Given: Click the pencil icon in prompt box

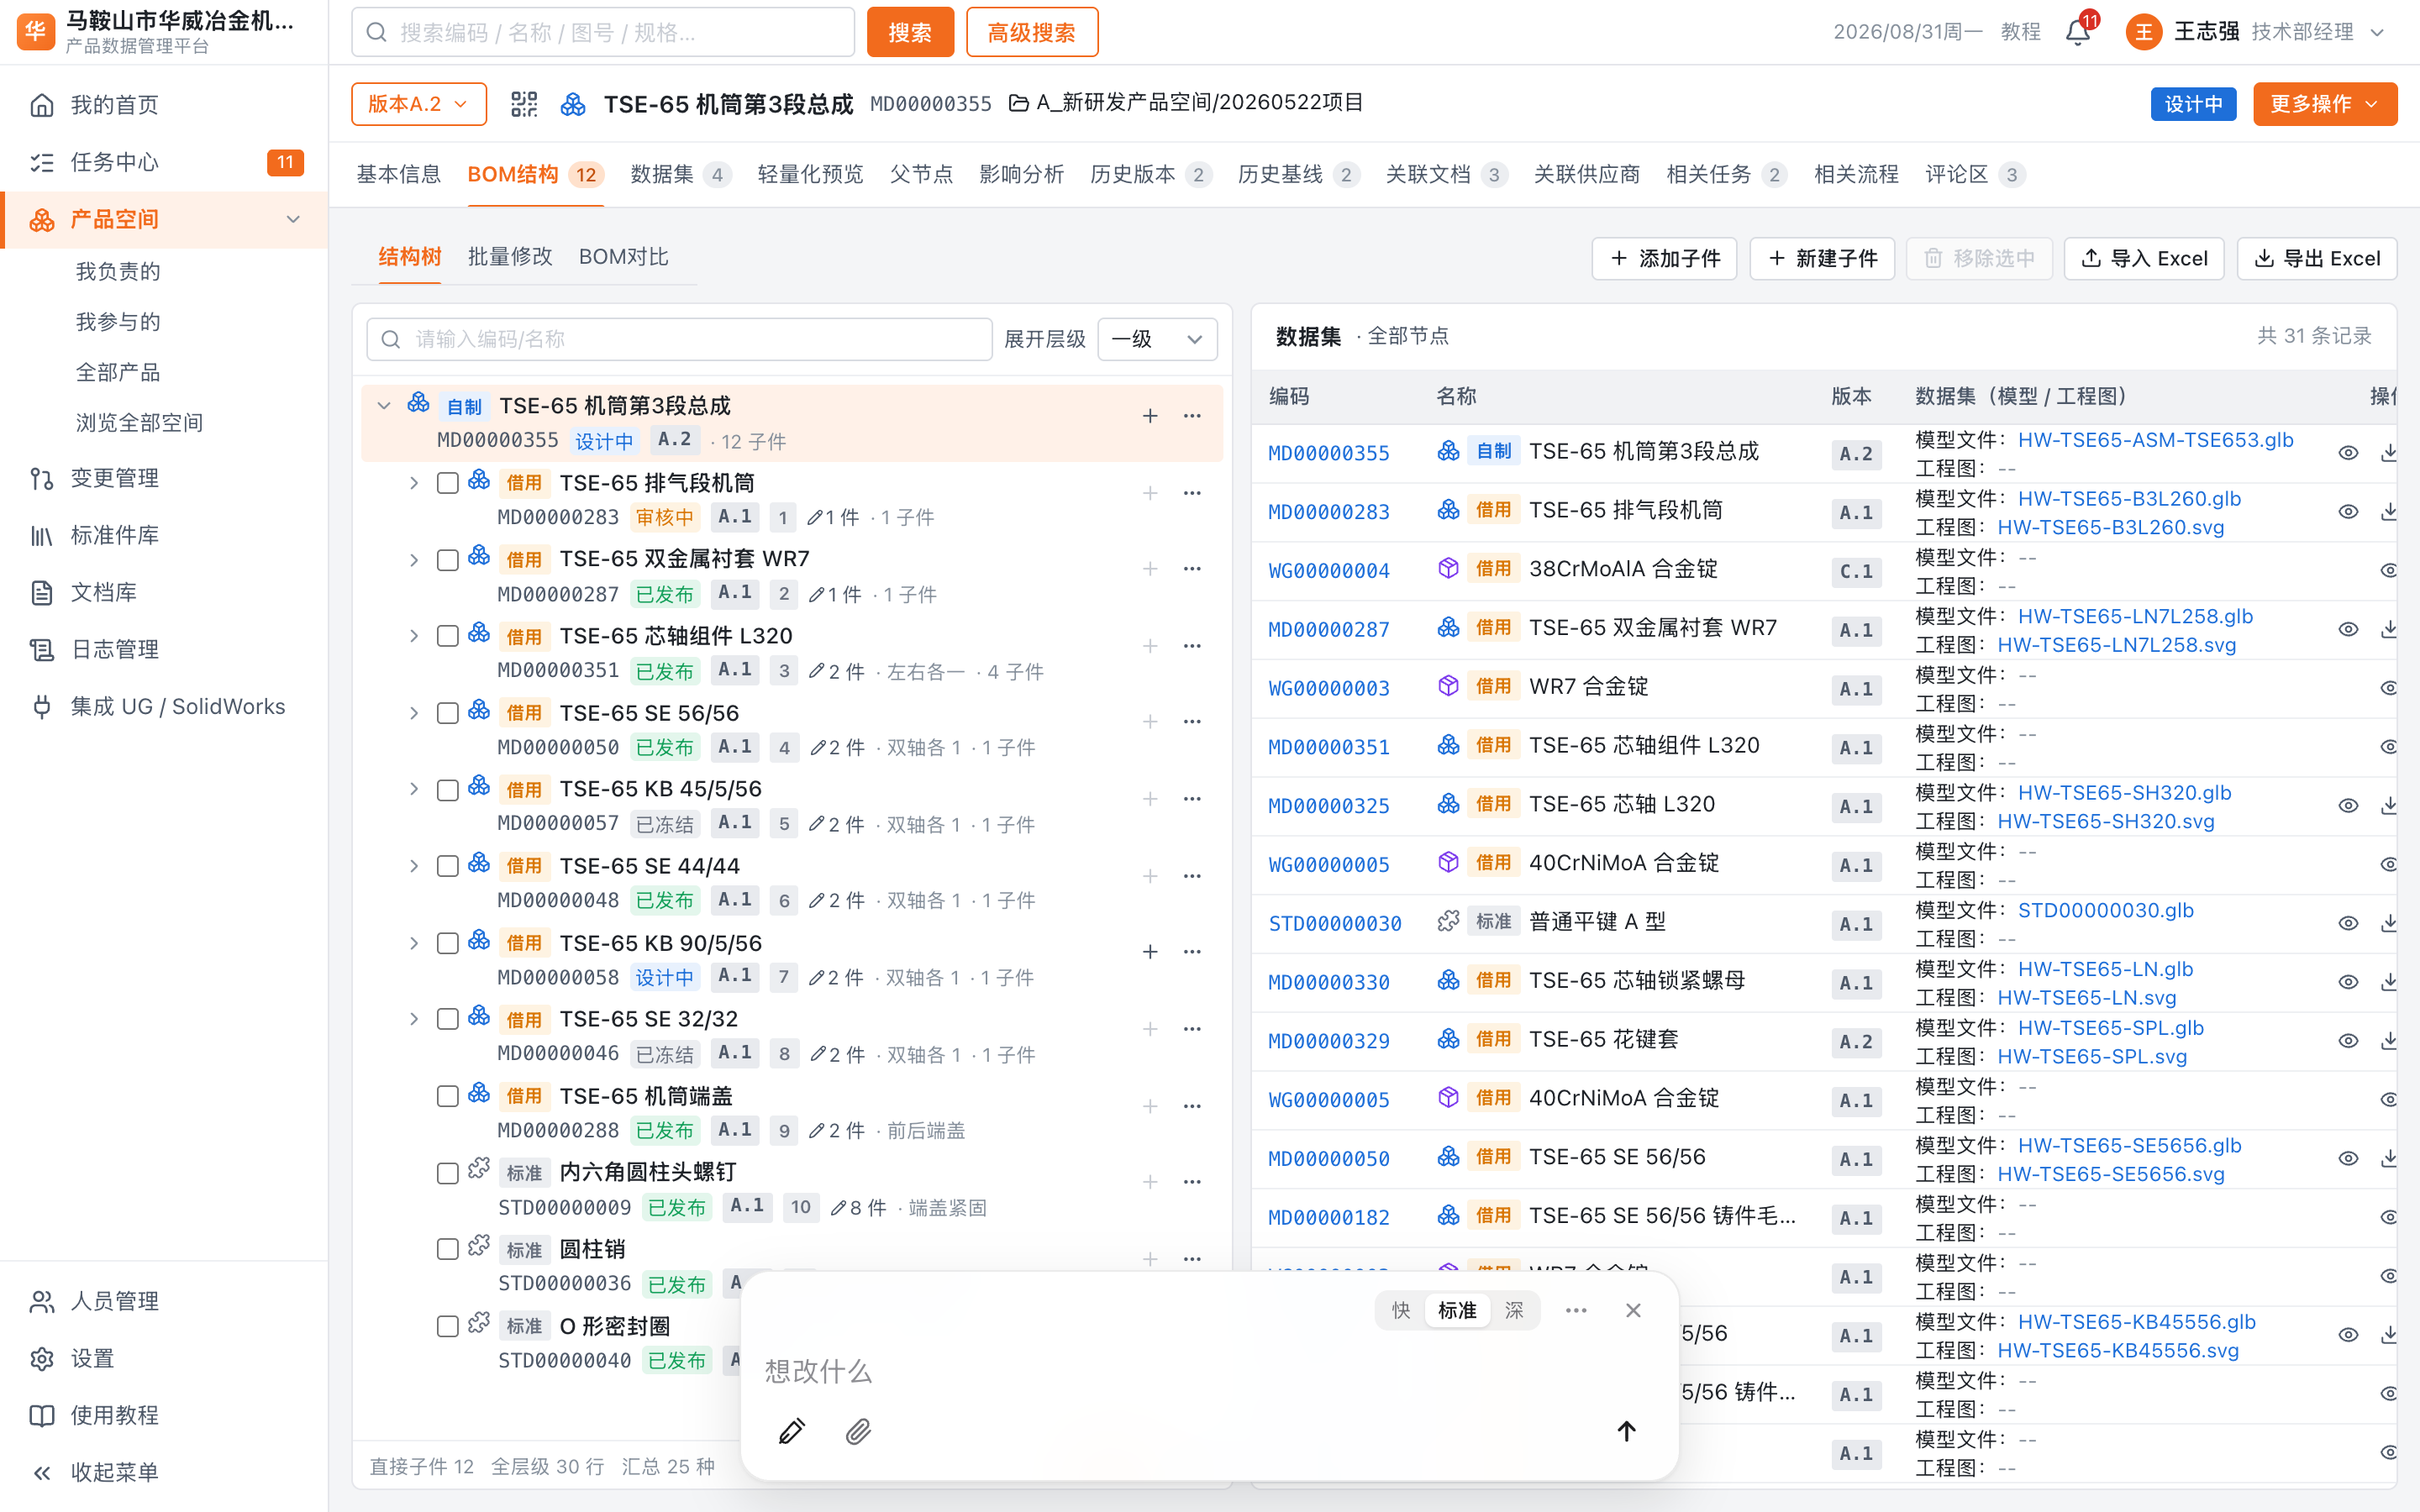Looking at the screenshot, I should coord(791,1431).
